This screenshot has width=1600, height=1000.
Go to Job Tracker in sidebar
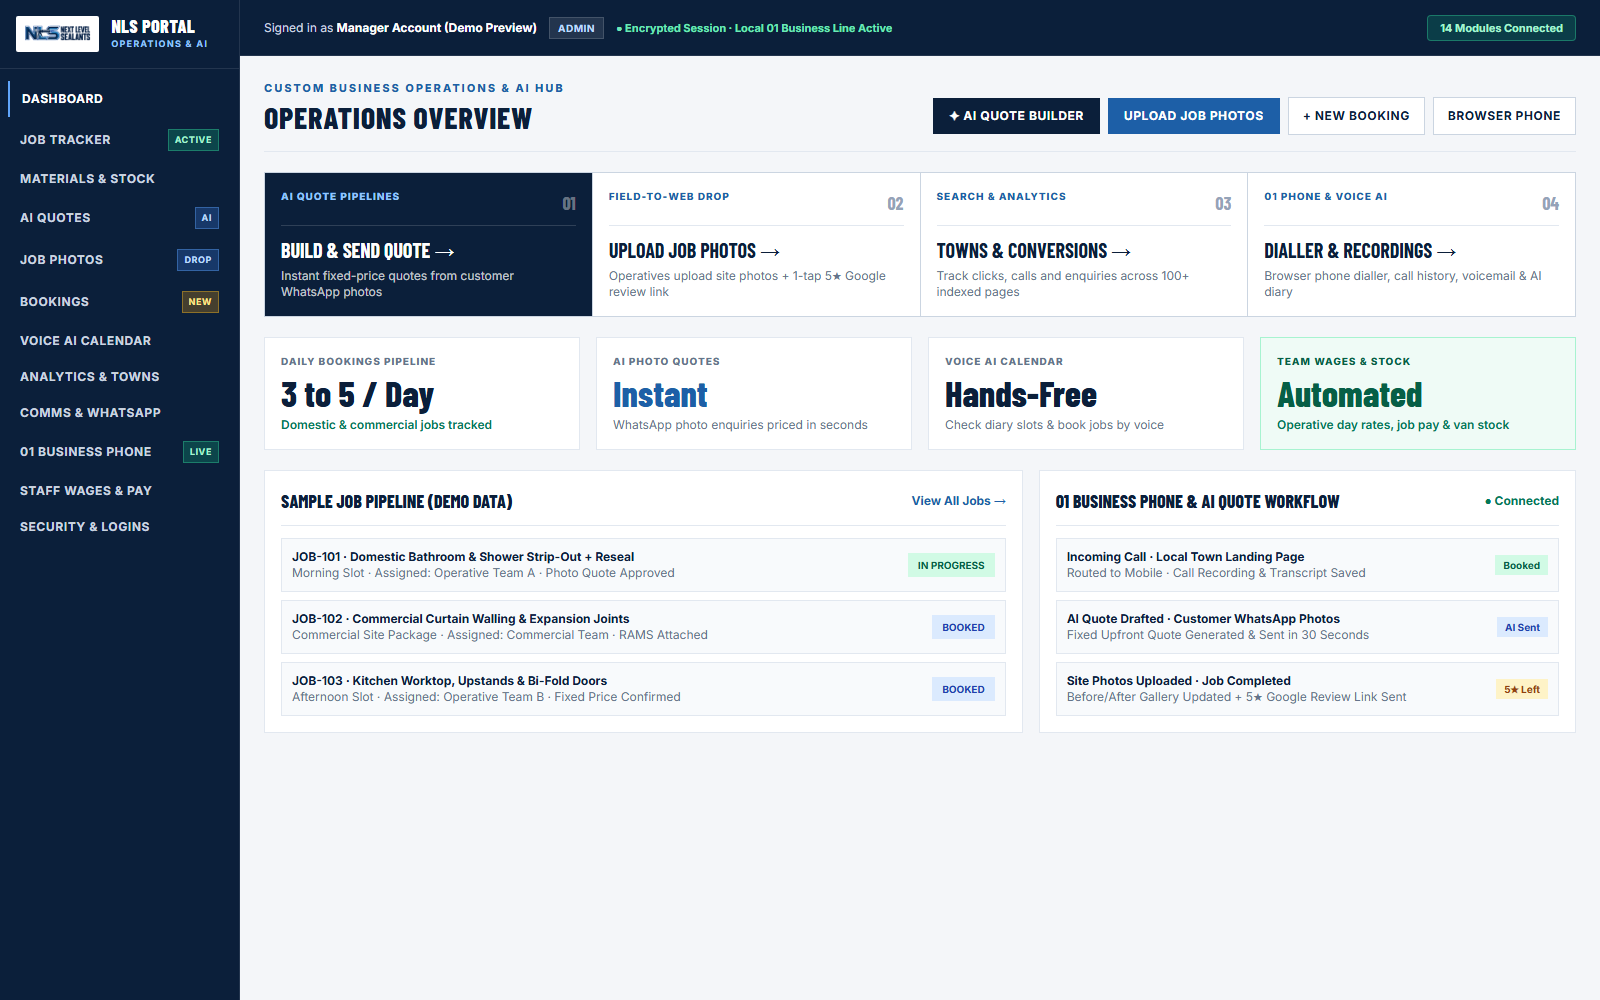click(120, 140)
